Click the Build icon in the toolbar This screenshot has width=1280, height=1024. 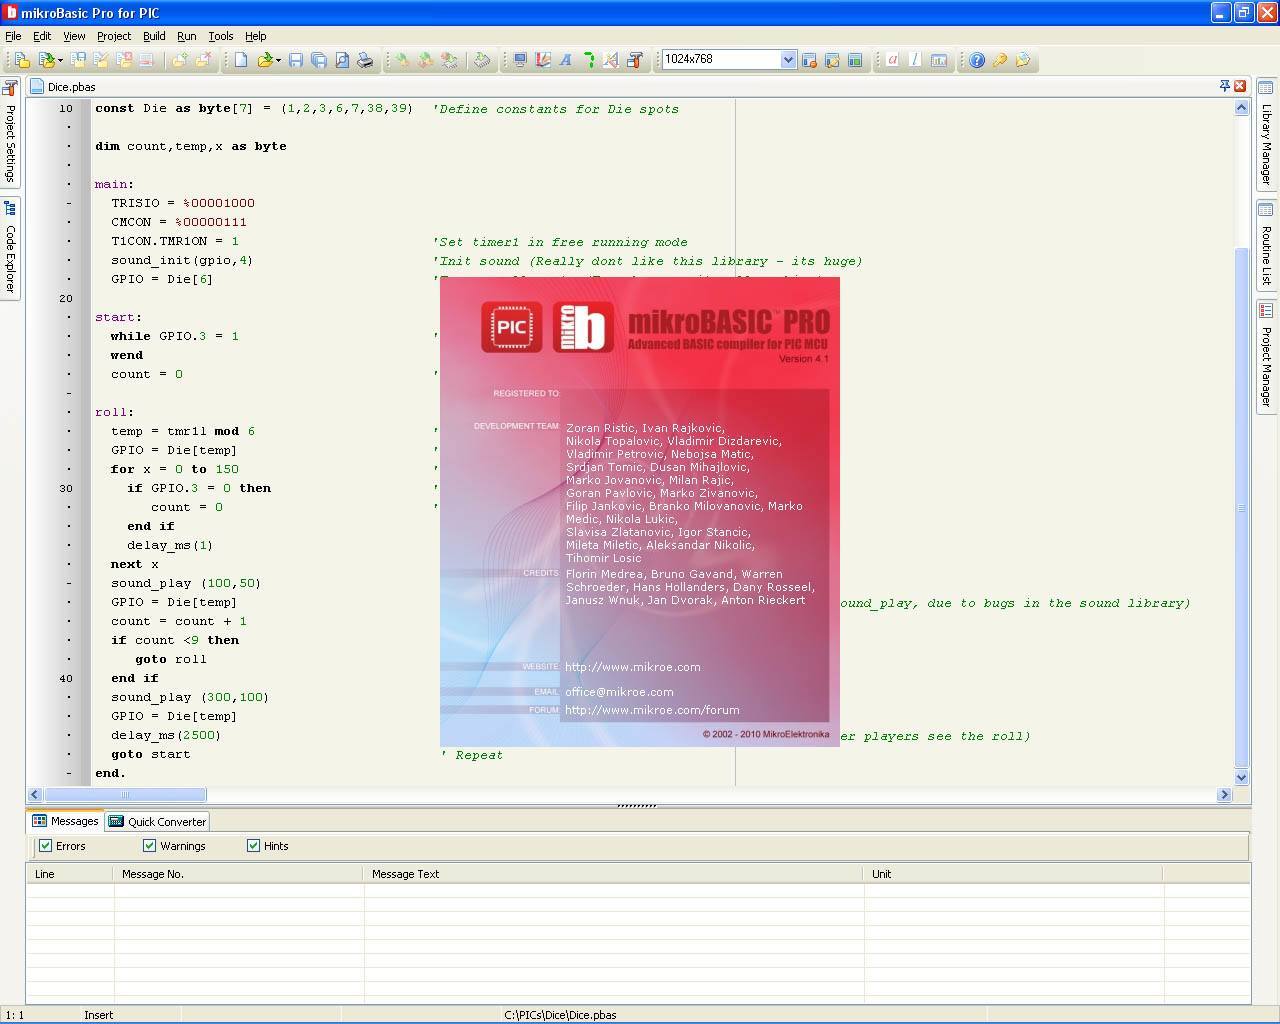402,60
